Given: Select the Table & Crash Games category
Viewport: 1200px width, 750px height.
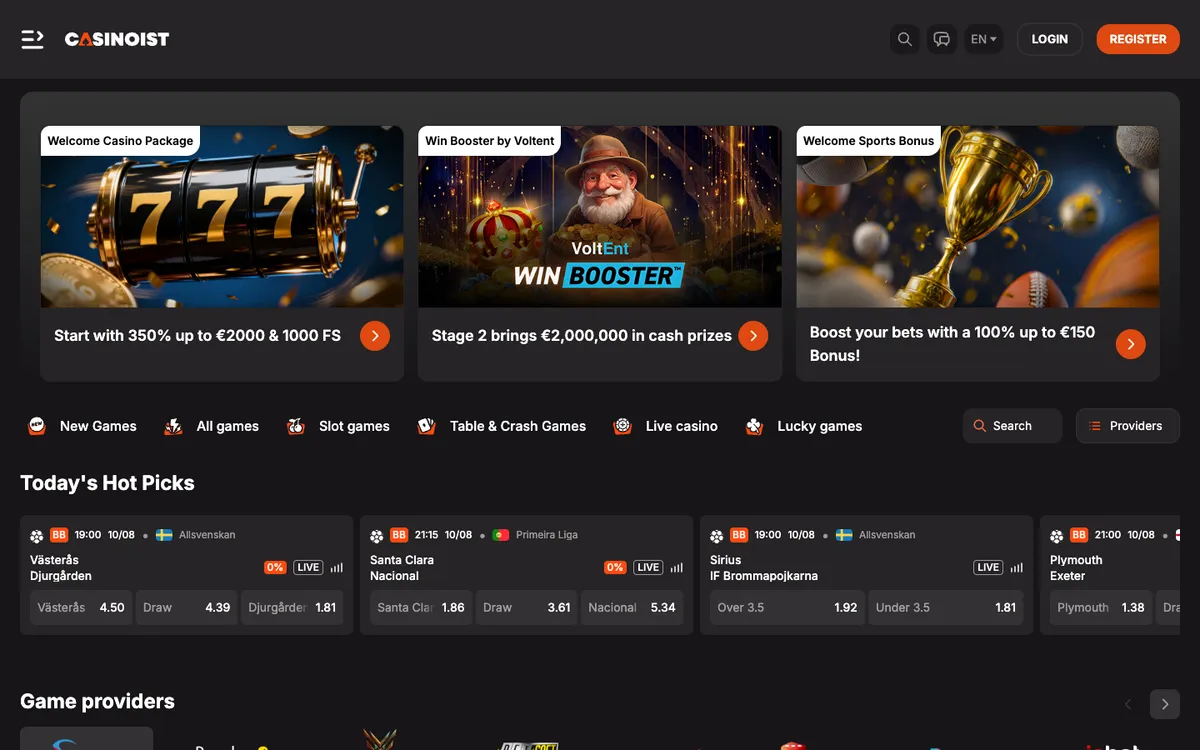Looking at the screenshot, I should pos(502,426).
